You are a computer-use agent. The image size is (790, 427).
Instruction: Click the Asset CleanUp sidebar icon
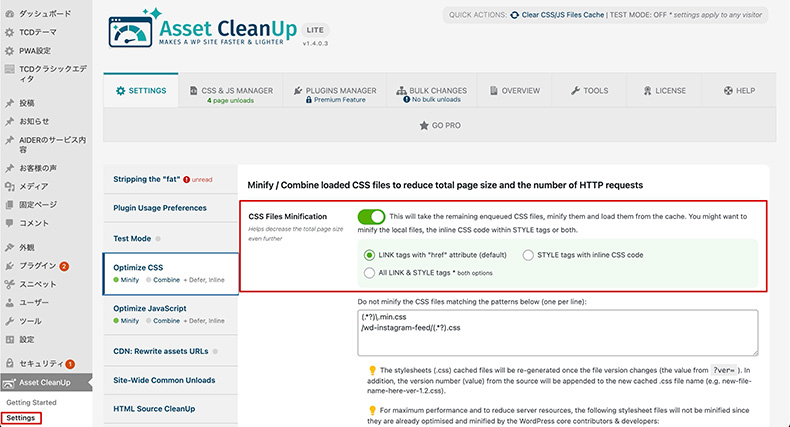tap(10, 383)
